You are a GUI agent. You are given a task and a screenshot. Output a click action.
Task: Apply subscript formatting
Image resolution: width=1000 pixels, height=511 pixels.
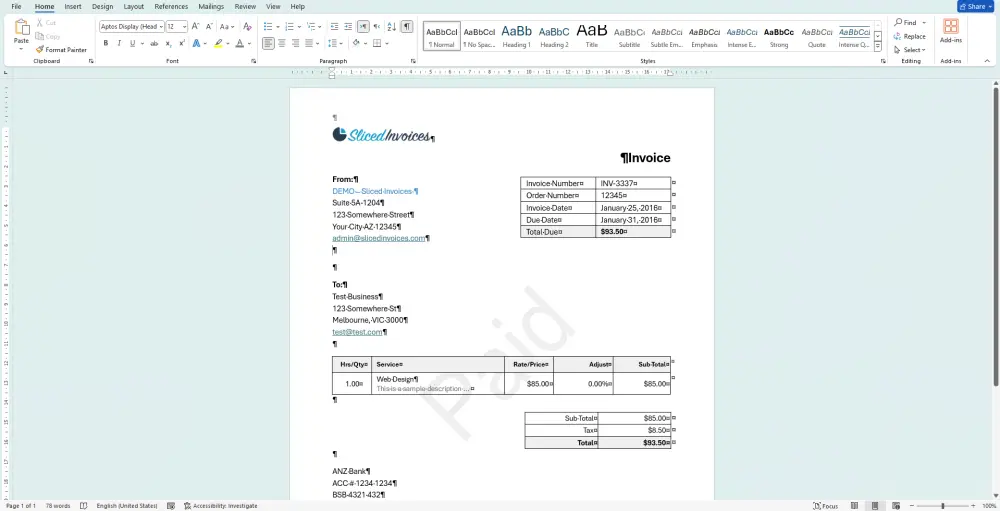click(x=168, y=43)
